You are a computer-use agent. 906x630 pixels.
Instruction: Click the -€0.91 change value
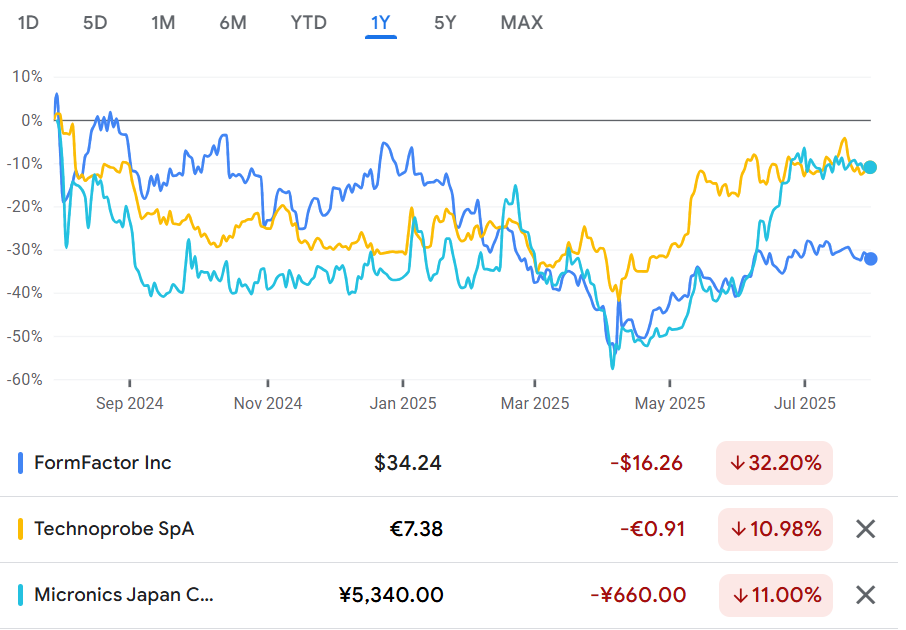653,529
